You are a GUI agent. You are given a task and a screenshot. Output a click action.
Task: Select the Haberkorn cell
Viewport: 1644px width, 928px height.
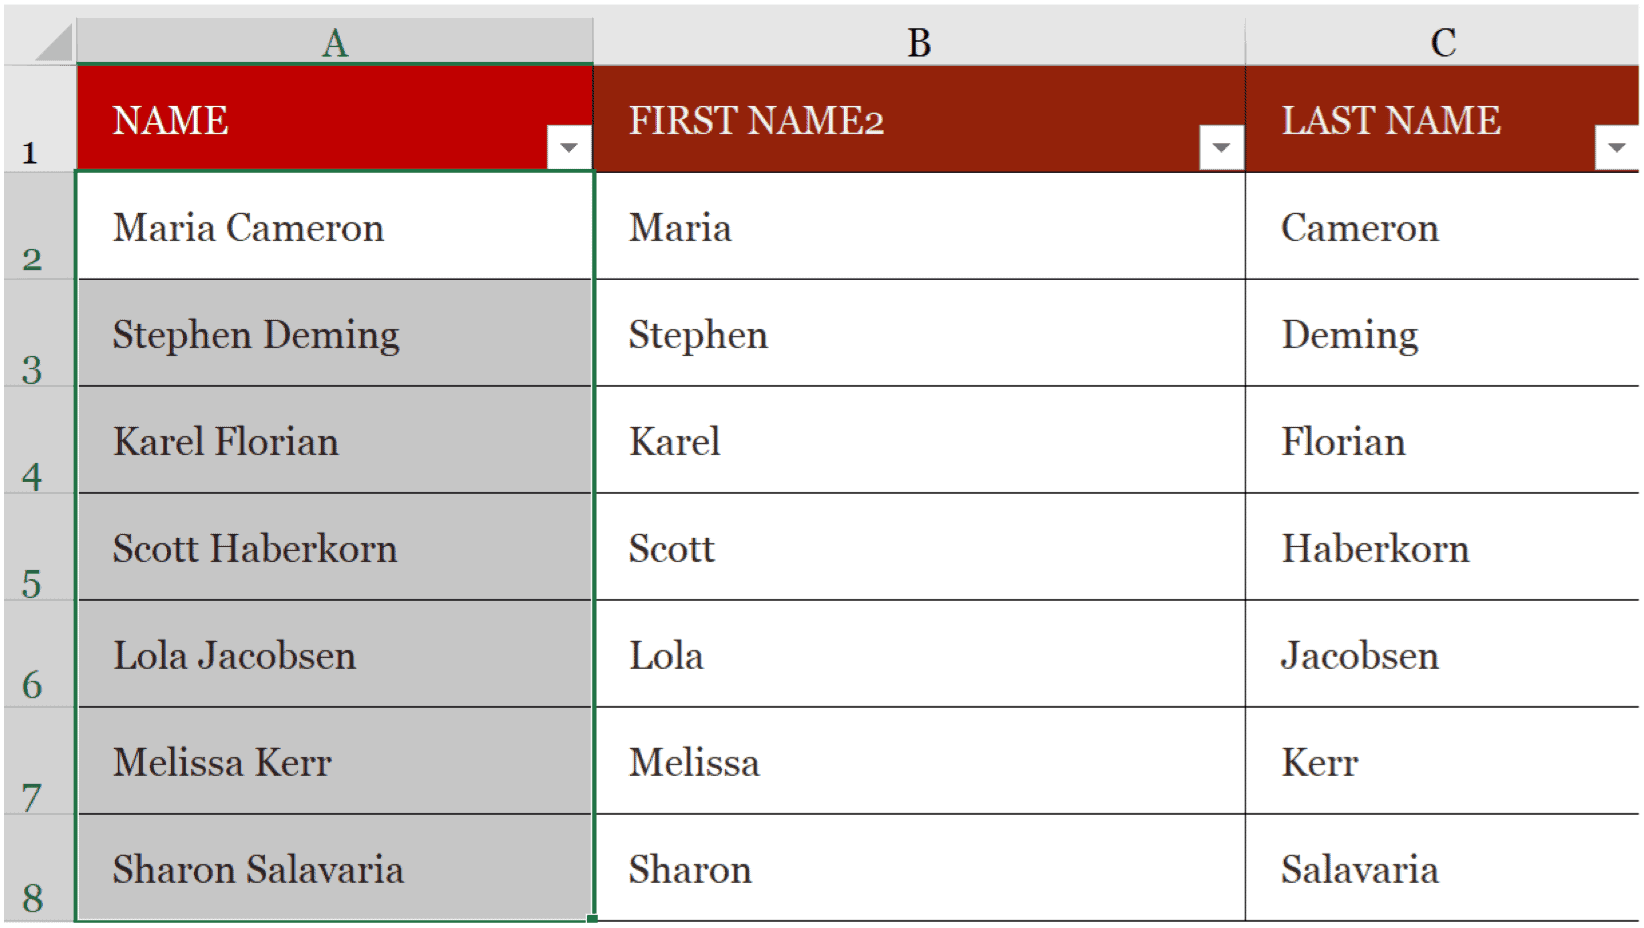(x=1442, y=547)
